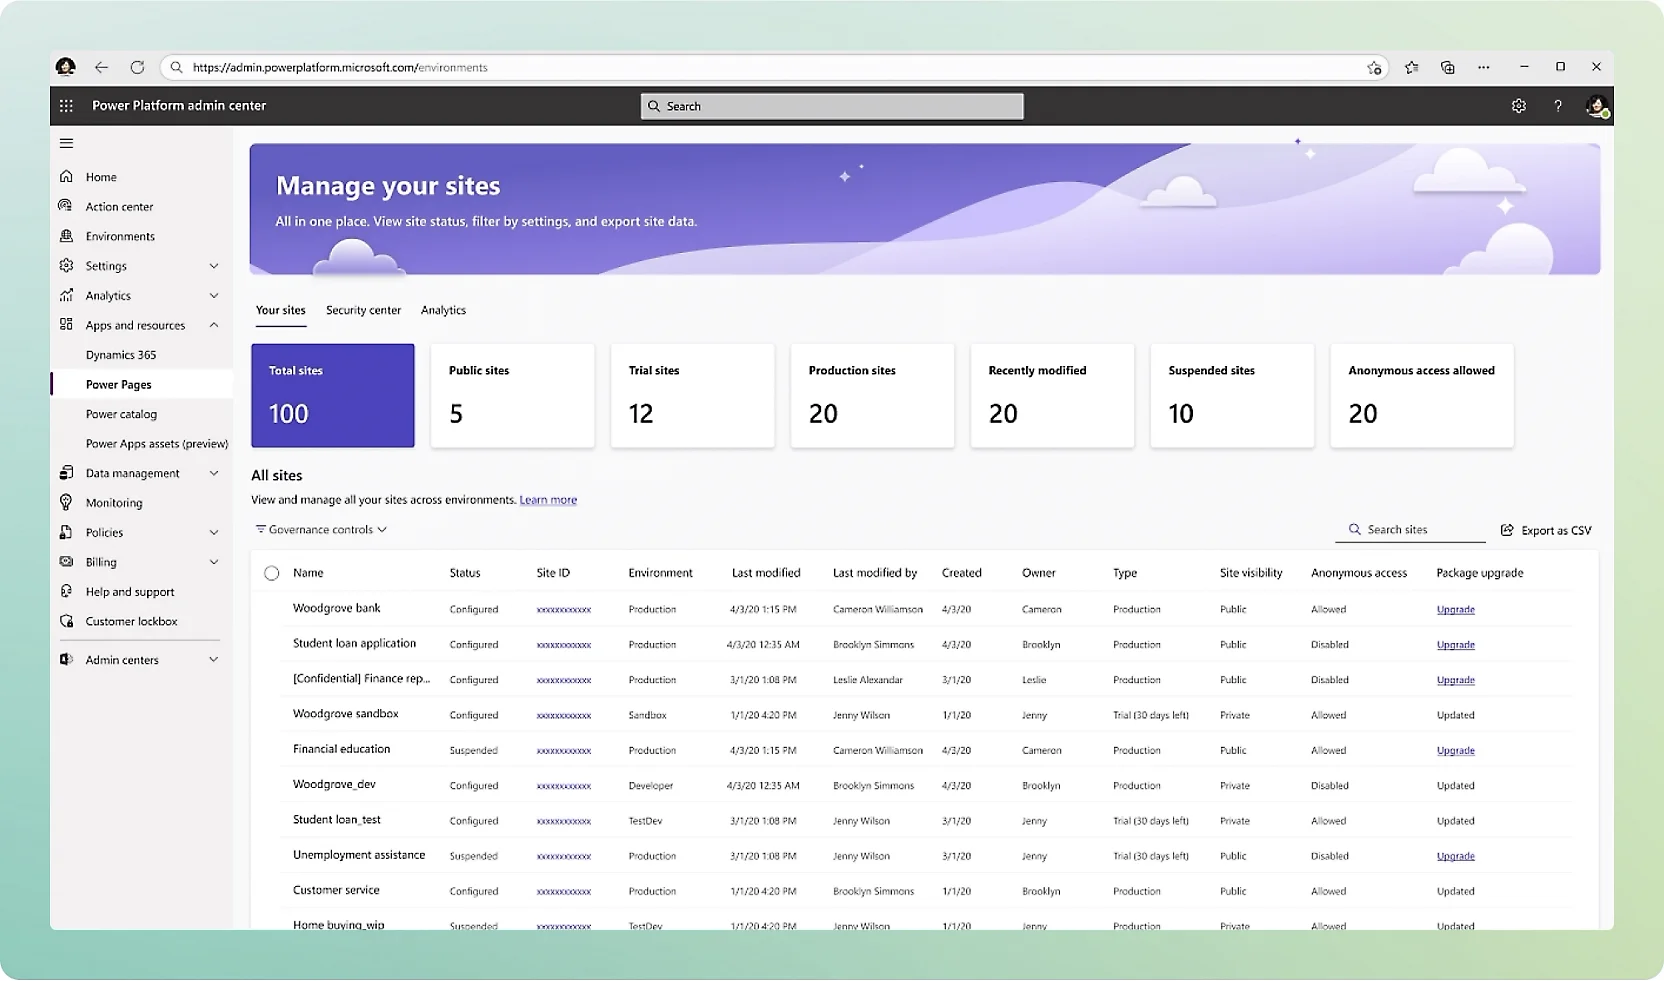Expand the Admin centers chevron
1664x981 pixels.
pyautogui.click(x=213, y=659)
